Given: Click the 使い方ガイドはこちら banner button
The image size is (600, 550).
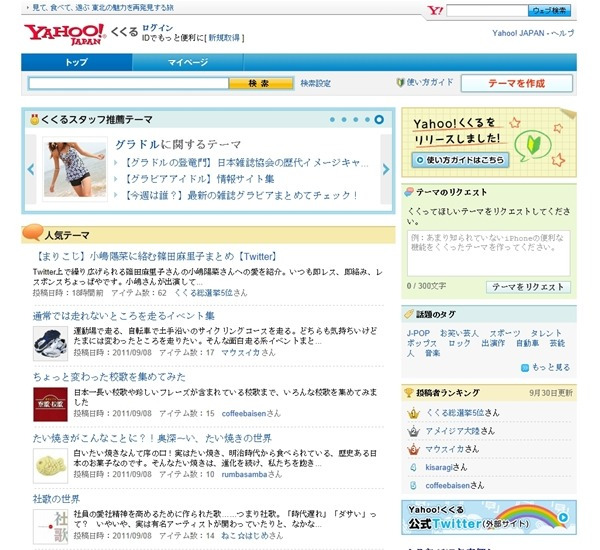Looking at the screenshot, I should (460, 160).
